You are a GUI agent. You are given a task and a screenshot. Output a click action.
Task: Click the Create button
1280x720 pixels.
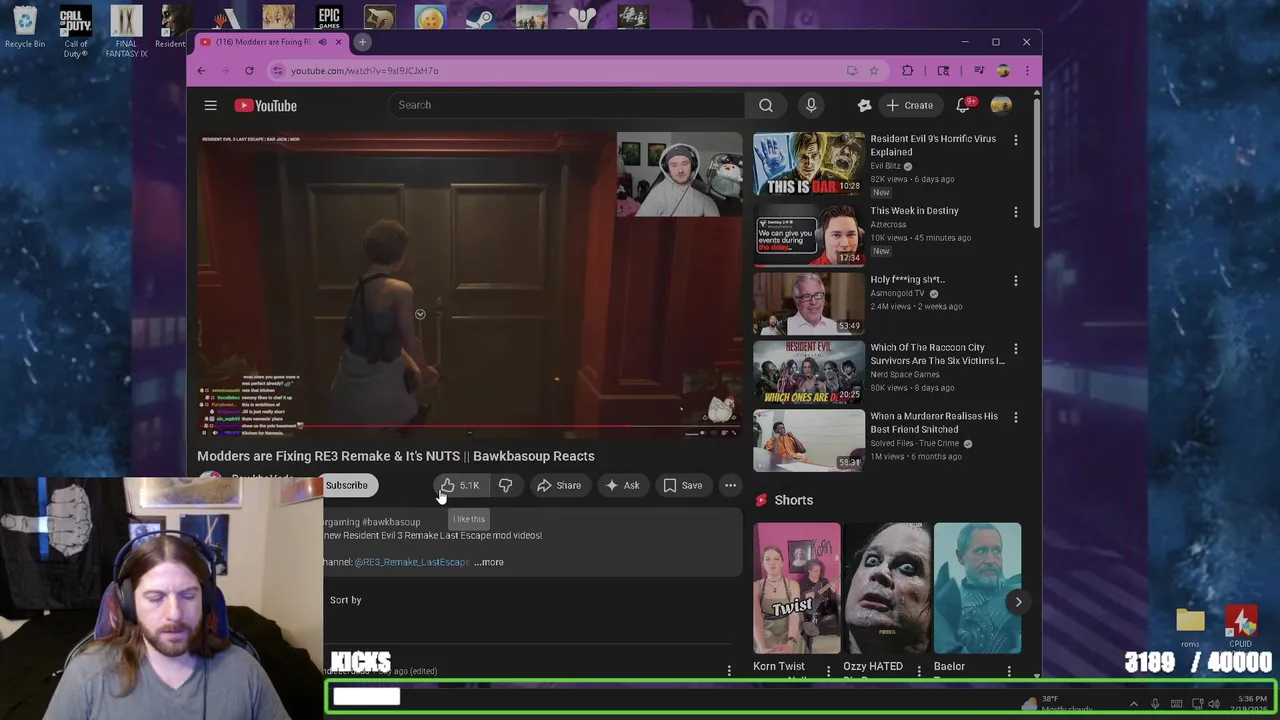point(909,105)
